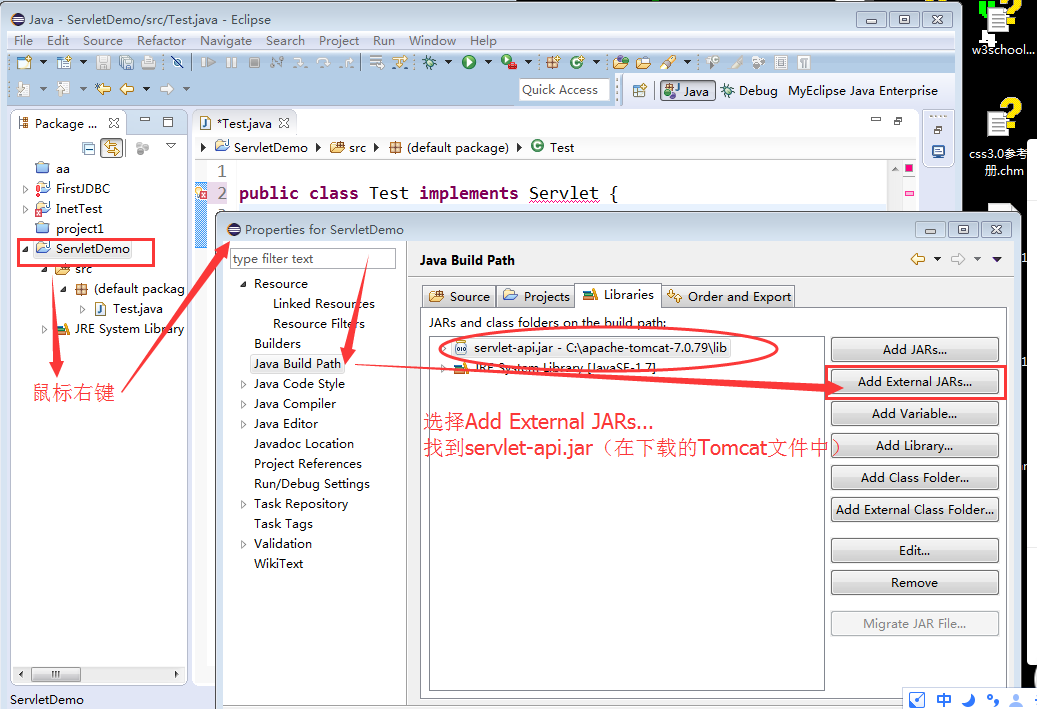This screenshot has height=709, width=1037.
Task: Click Add External Class Folder... button
Action: 915,509
